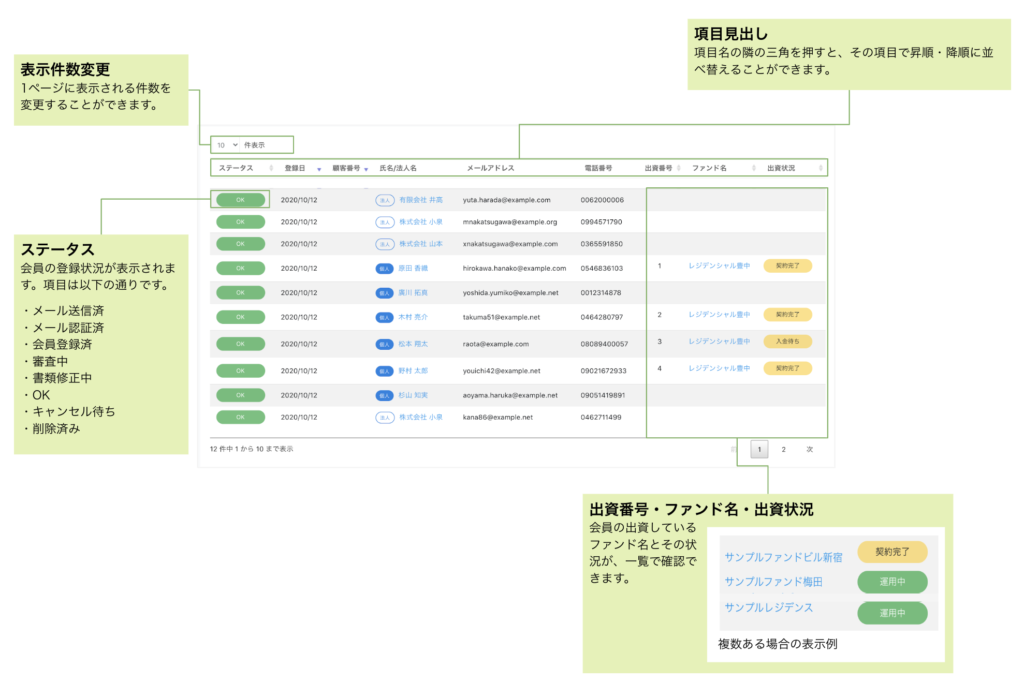This screenshot has height=682, width=1024.
Task: Sort by 顧客番号 using its triangle icon
Action: (x=366, y=169)
